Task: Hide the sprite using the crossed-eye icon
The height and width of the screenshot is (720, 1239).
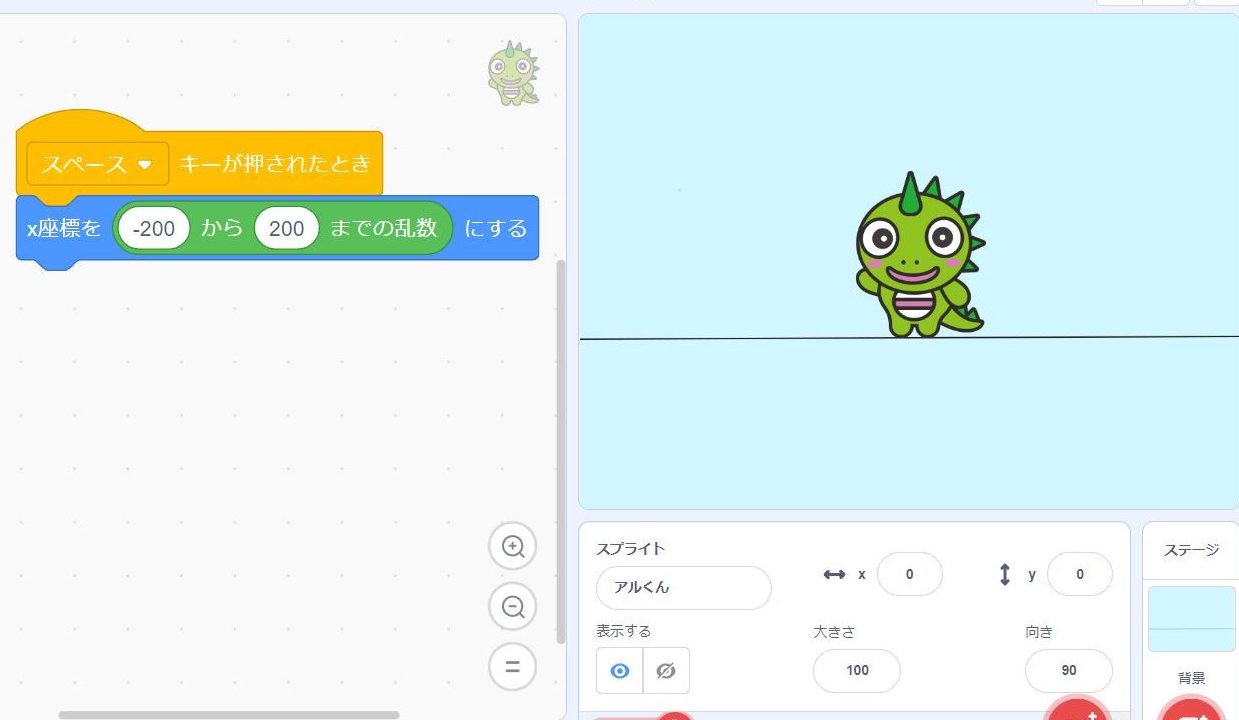Action: coord(666,671)
